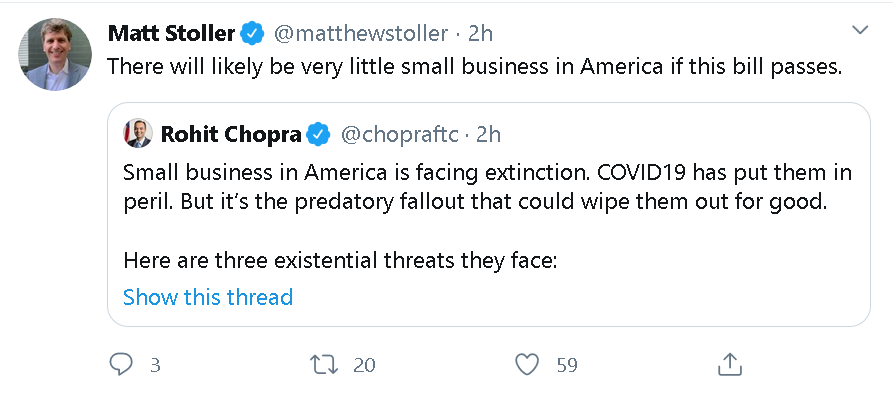Click Rohit Chopra's verified badge
893x393 pixels.
pos(318,135)
